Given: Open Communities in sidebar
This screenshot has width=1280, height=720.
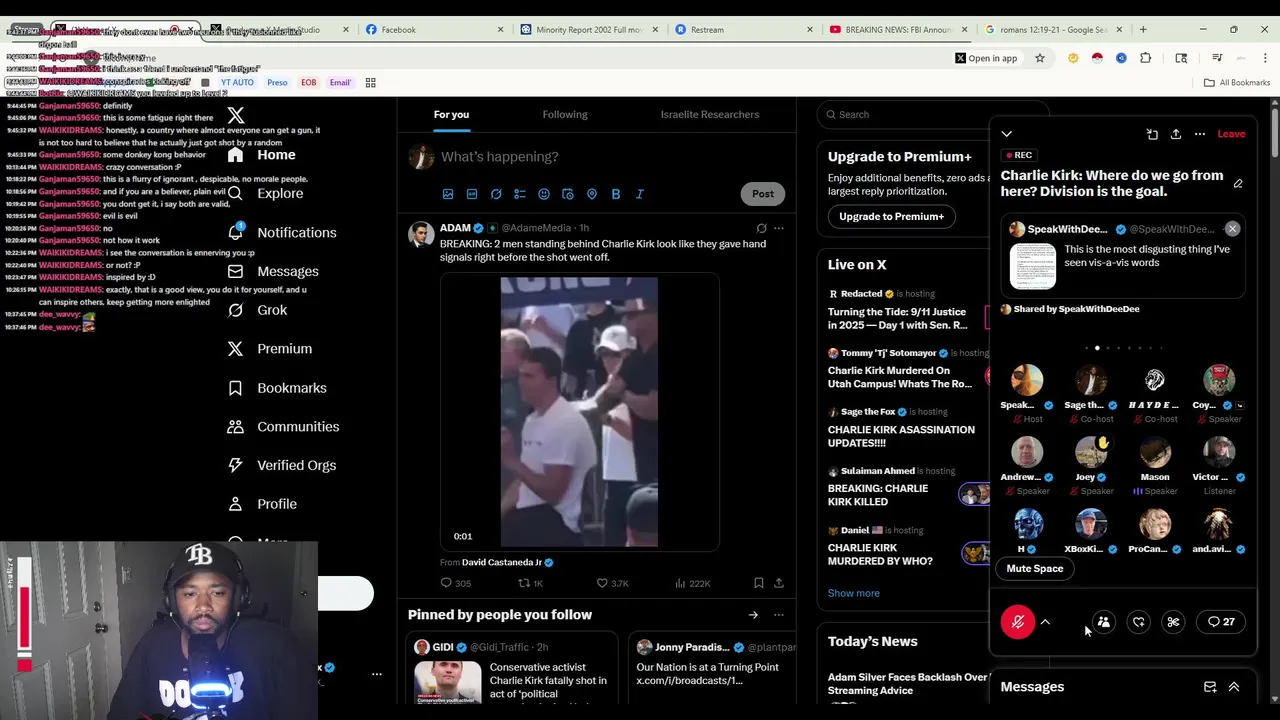Looking at the screenshot, I should [283, 426].
